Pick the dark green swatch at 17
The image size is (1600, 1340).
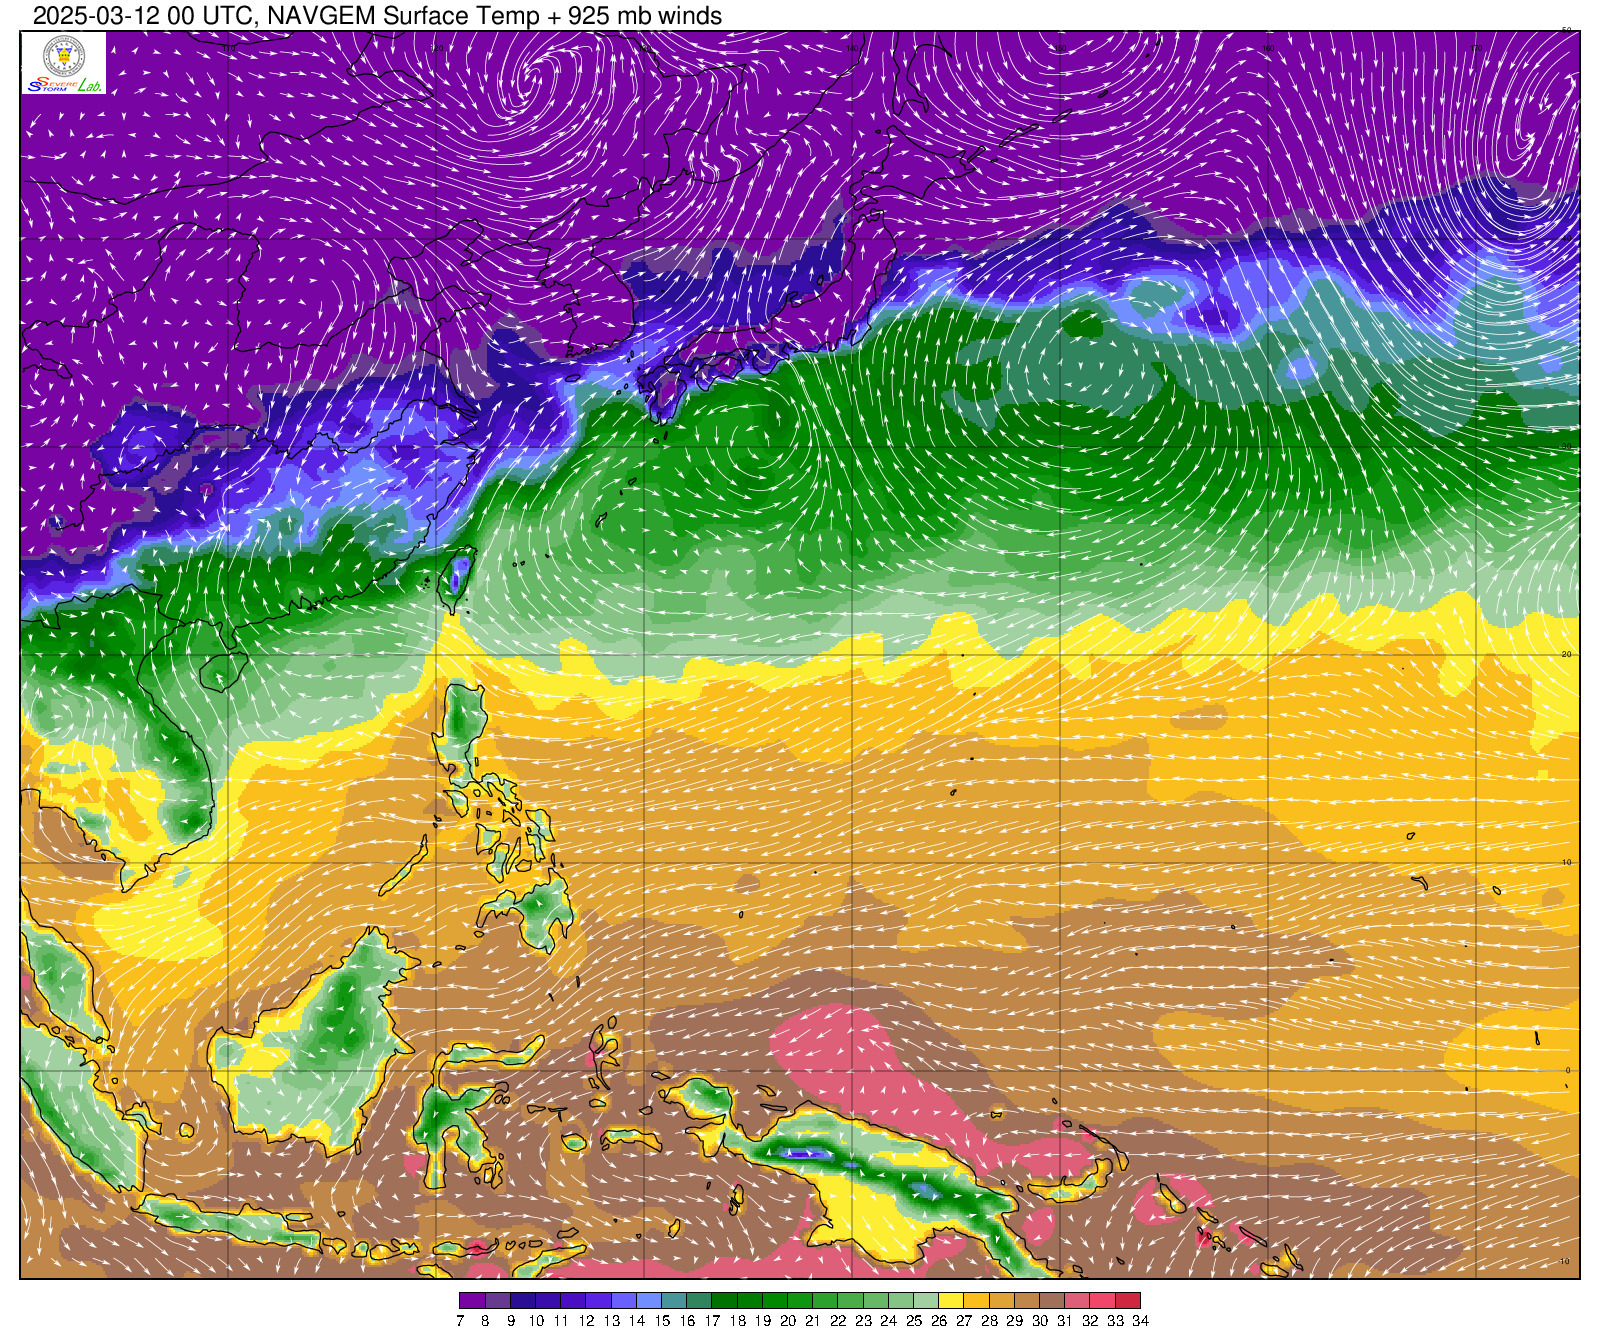point(724,1301)
